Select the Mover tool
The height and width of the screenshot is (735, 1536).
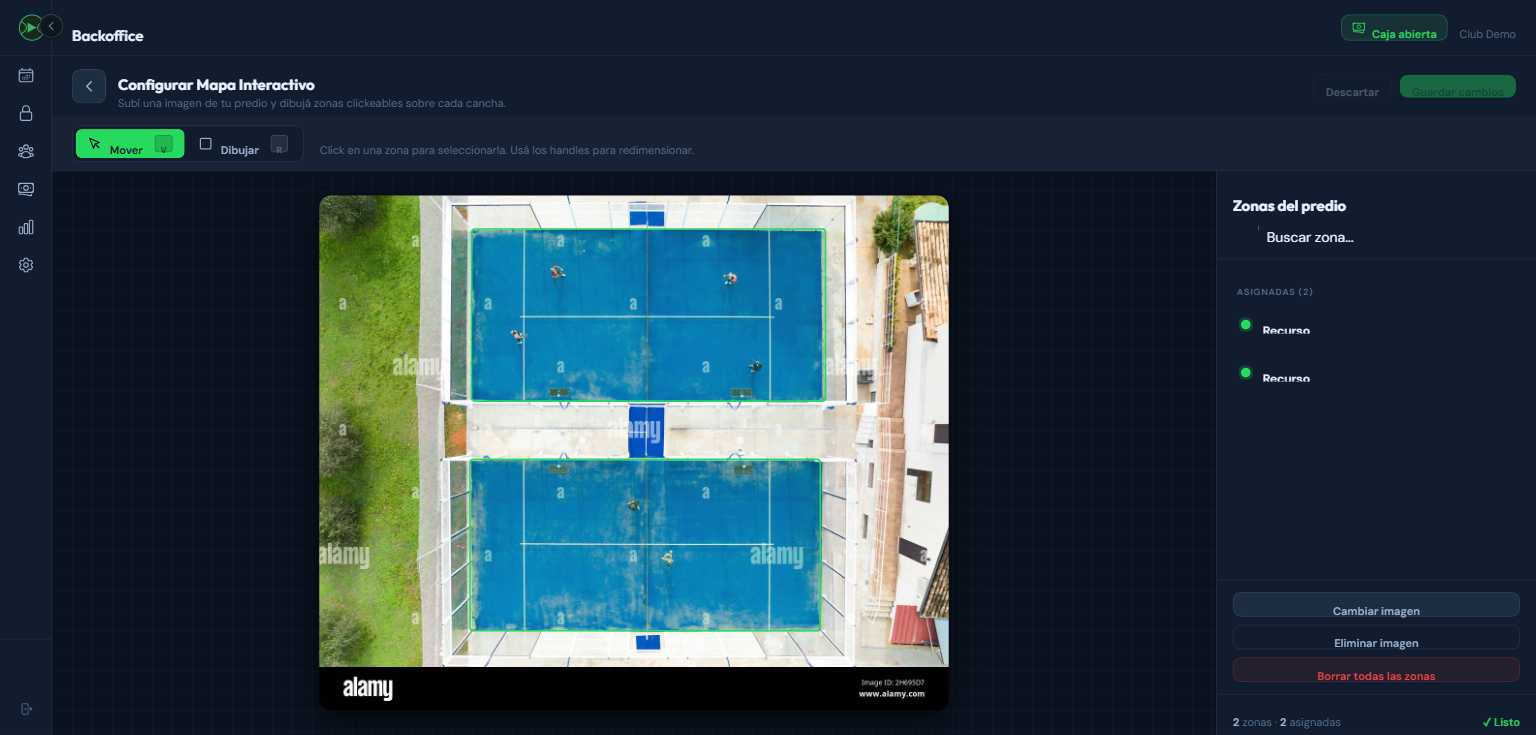pos(130,144)
